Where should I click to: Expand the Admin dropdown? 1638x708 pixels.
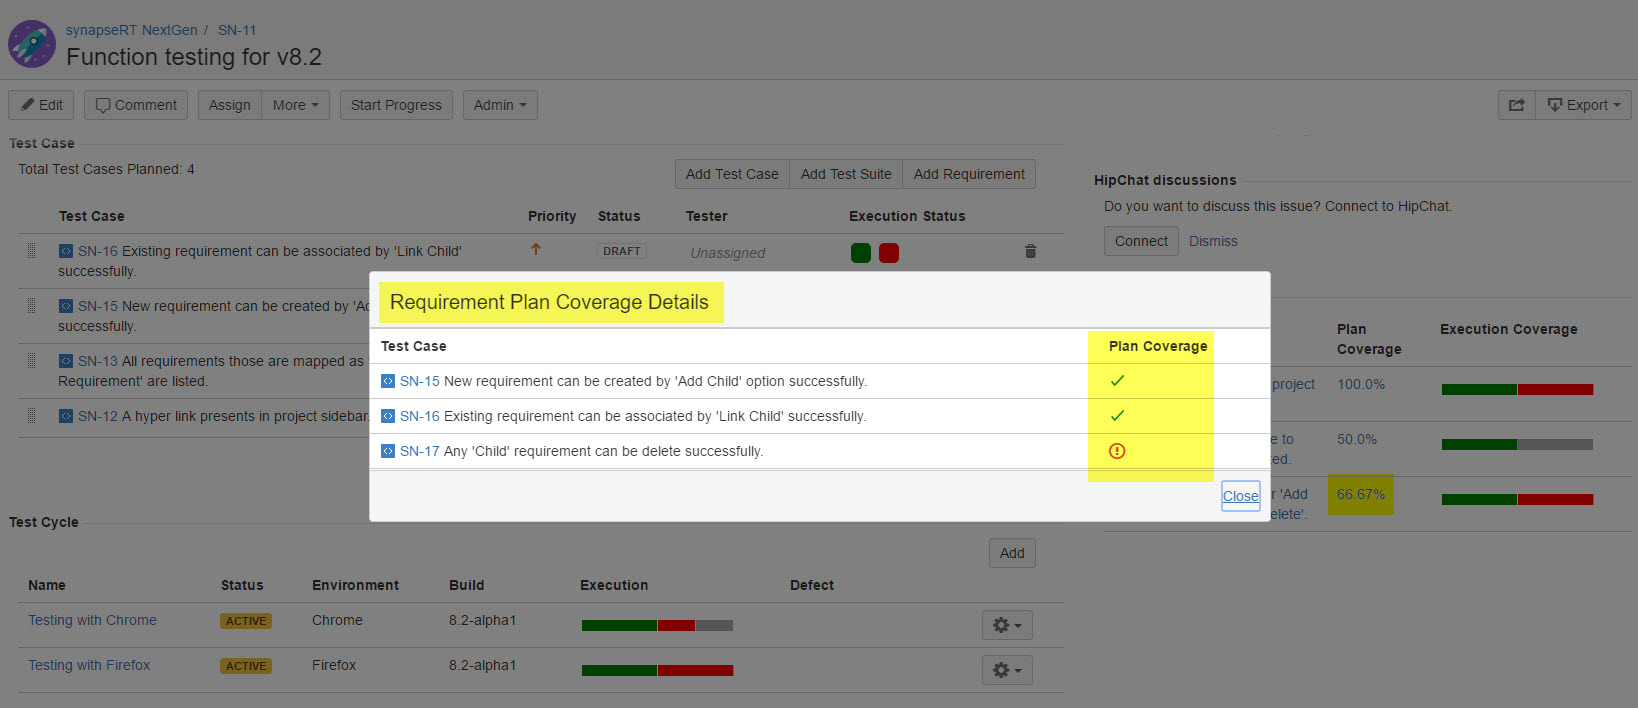click(x=500, y=105)
